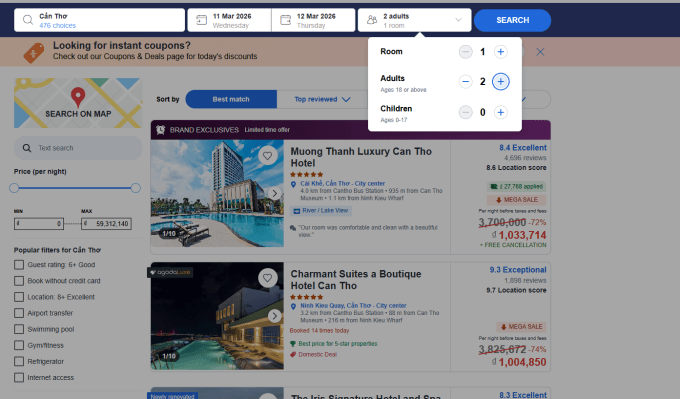Click Ninh Kieu Quay, Cần Thơ location link
The width and height of the screenshot is (680, 399).
click(353, 306)
